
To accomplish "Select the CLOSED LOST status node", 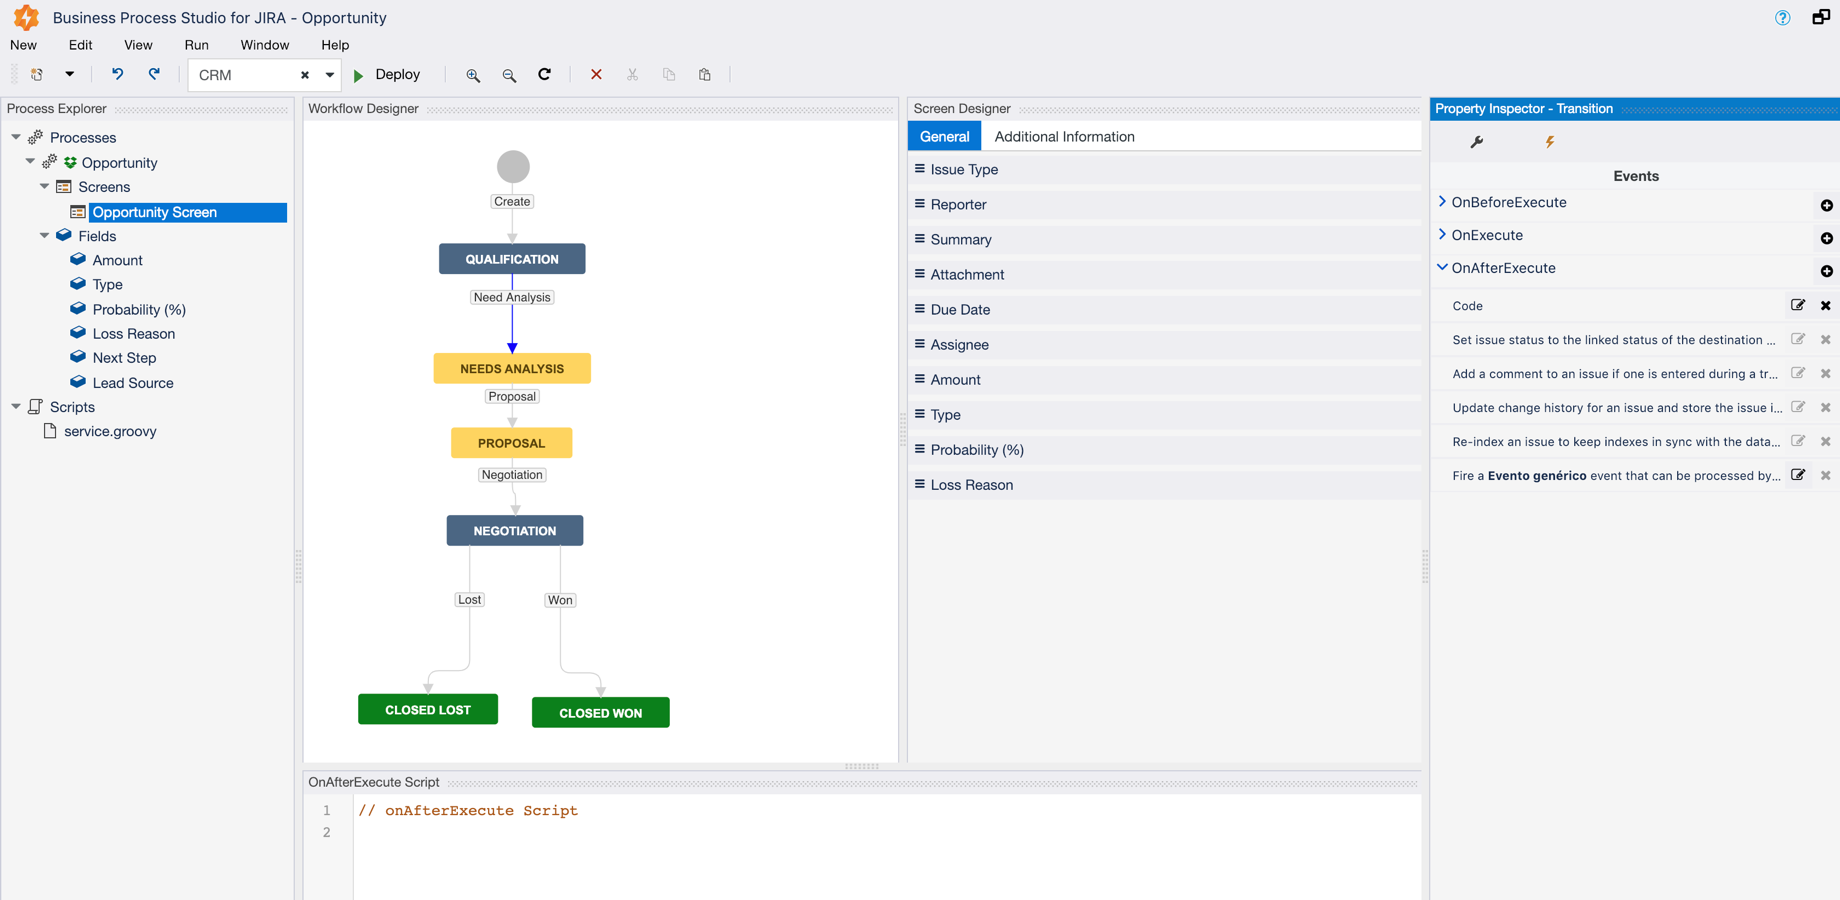I will click(428, 710).
